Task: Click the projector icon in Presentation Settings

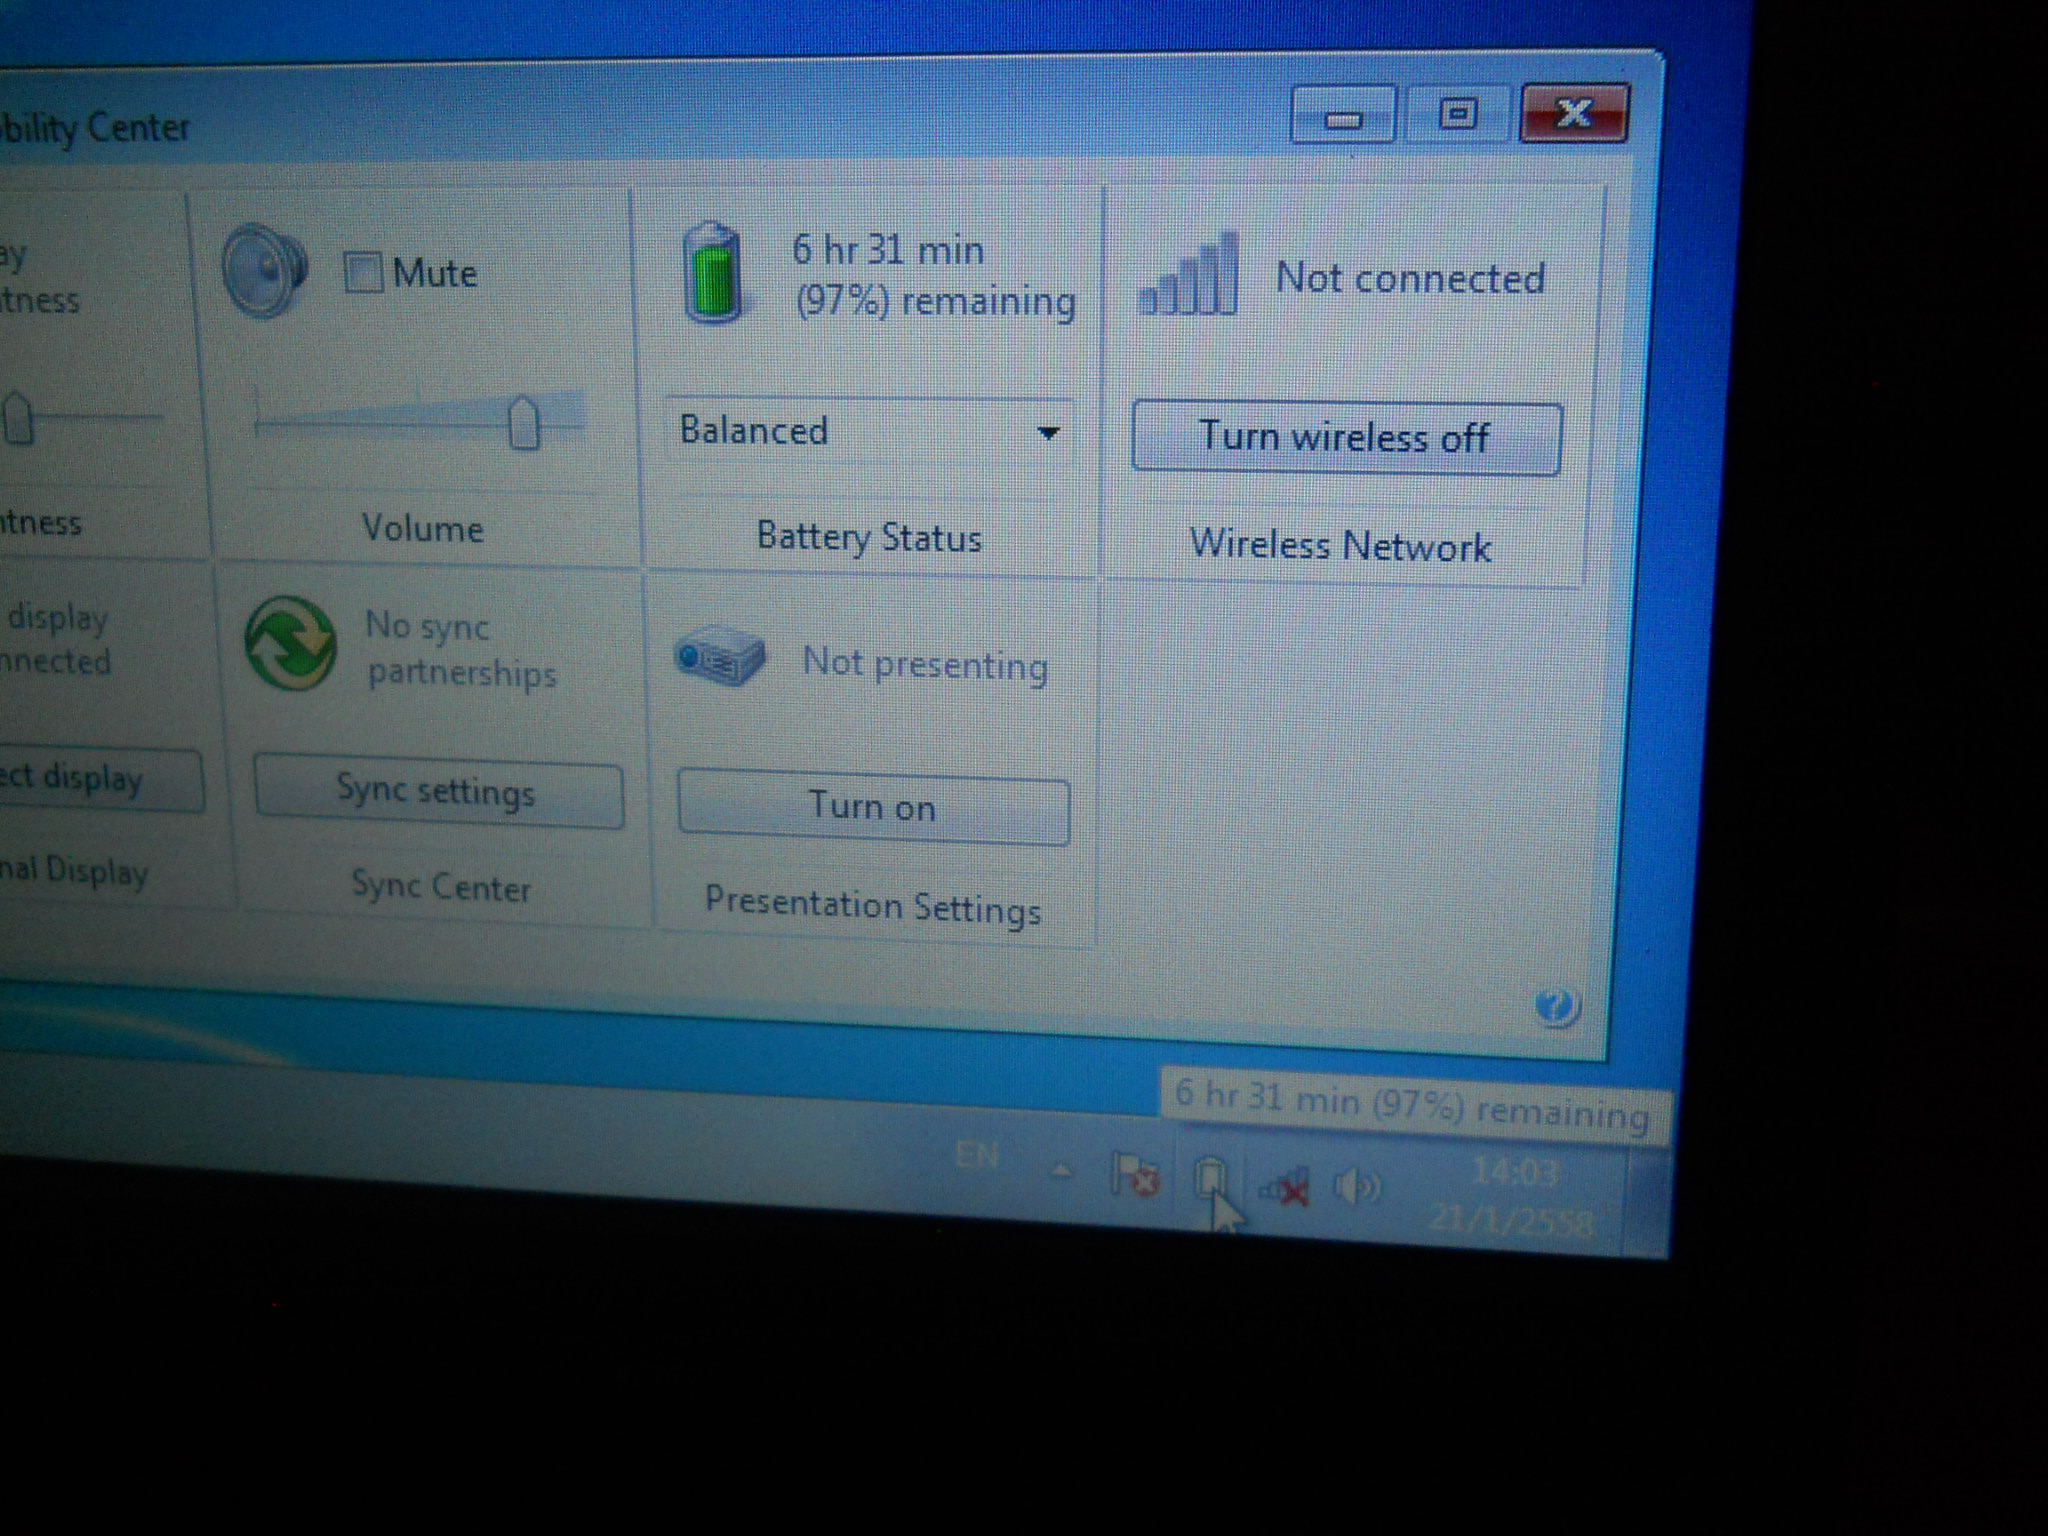Action: tap(720, 655)
